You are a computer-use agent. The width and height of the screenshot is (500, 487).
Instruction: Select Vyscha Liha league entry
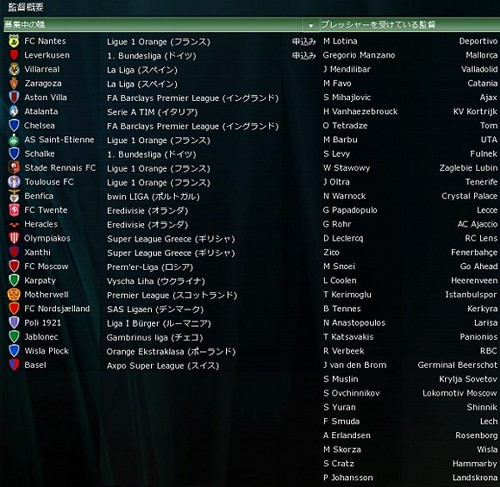tap(156, 281)
